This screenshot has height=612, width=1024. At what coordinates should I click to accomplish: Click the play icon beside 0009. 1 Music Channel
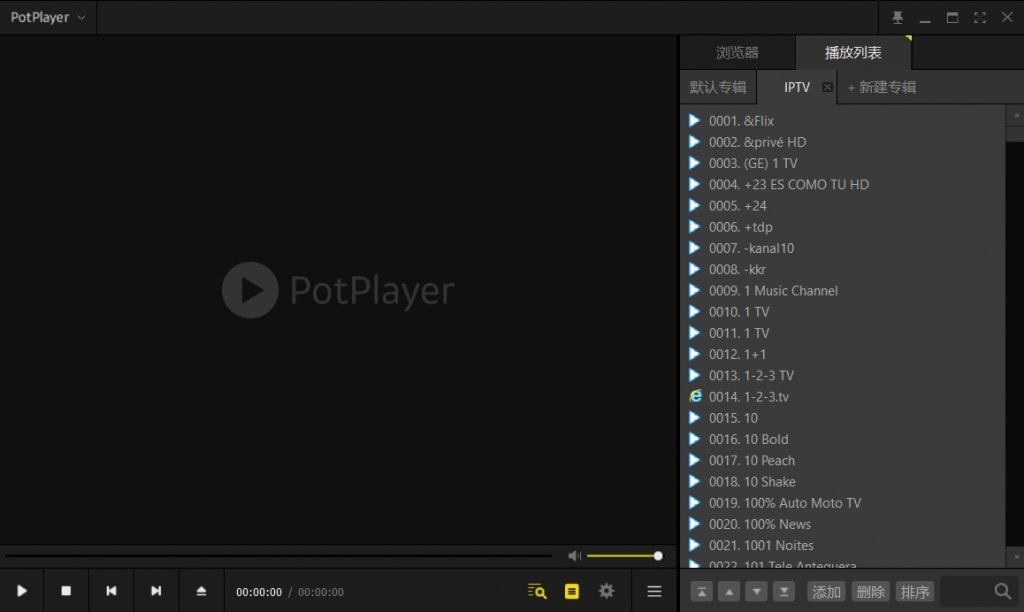pyautogui.click(x=694, y=290)
